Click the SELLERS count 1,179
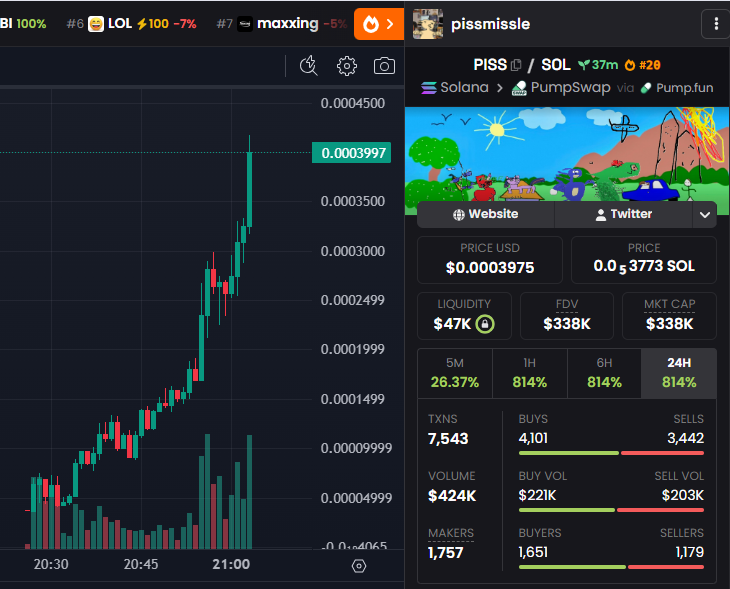Viewport: 730px width, 589px height. 689,552
